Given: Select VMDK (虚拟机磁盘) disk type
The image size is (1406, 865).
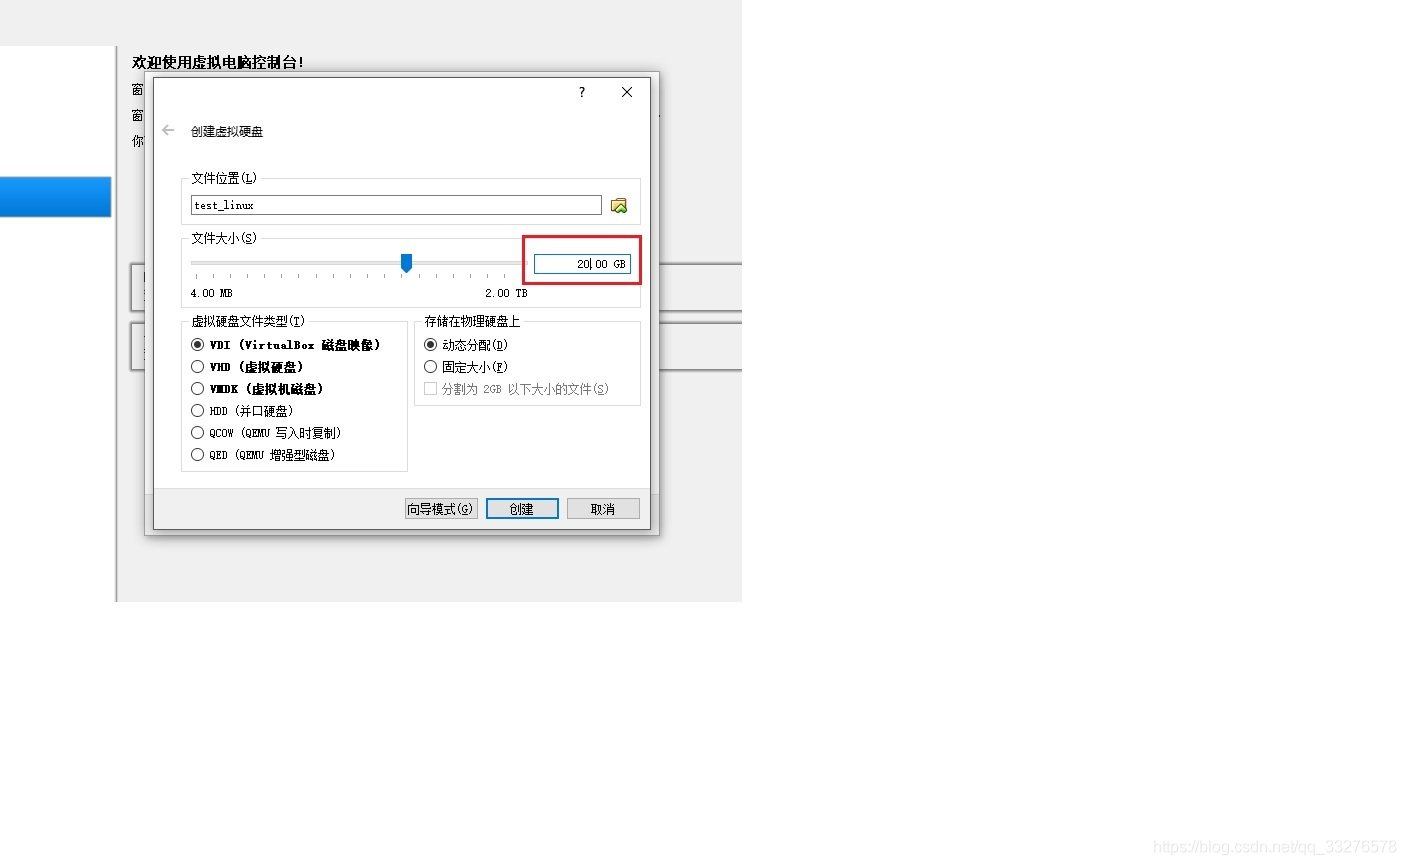Looking at the screenshot, I should click(256, 389).
